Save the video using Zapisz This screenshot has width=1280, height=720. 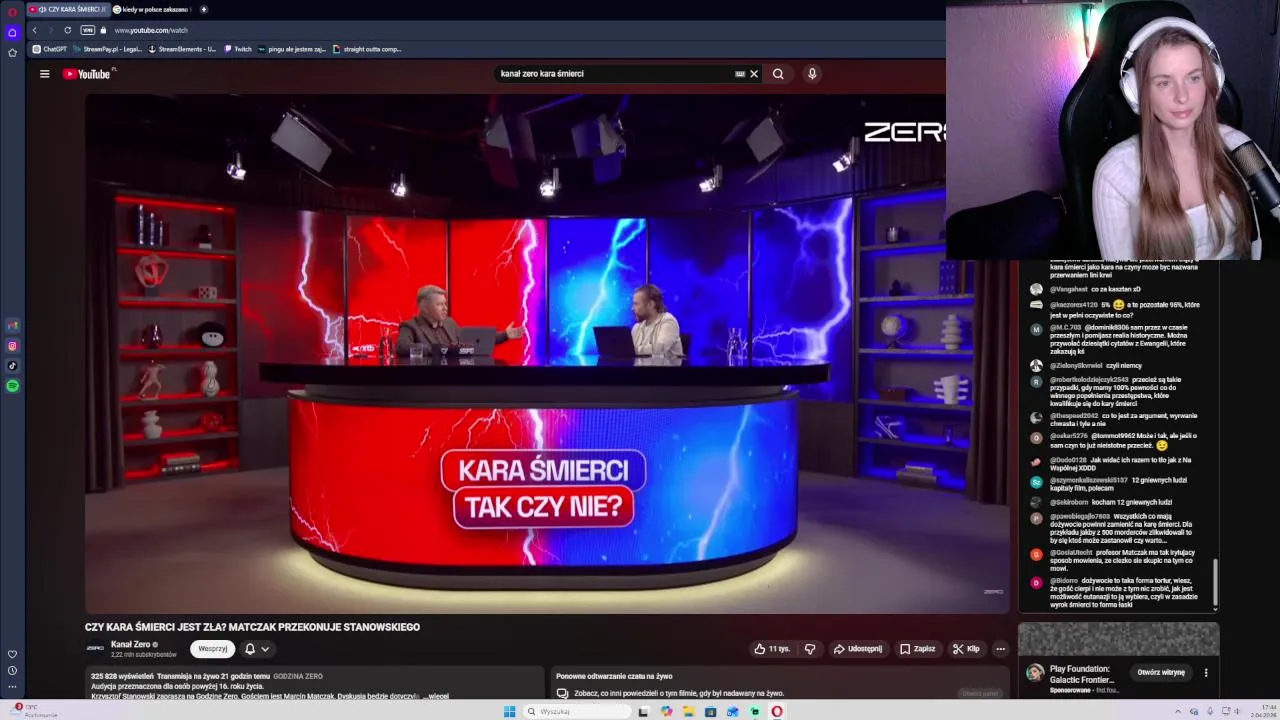(917, 649)
